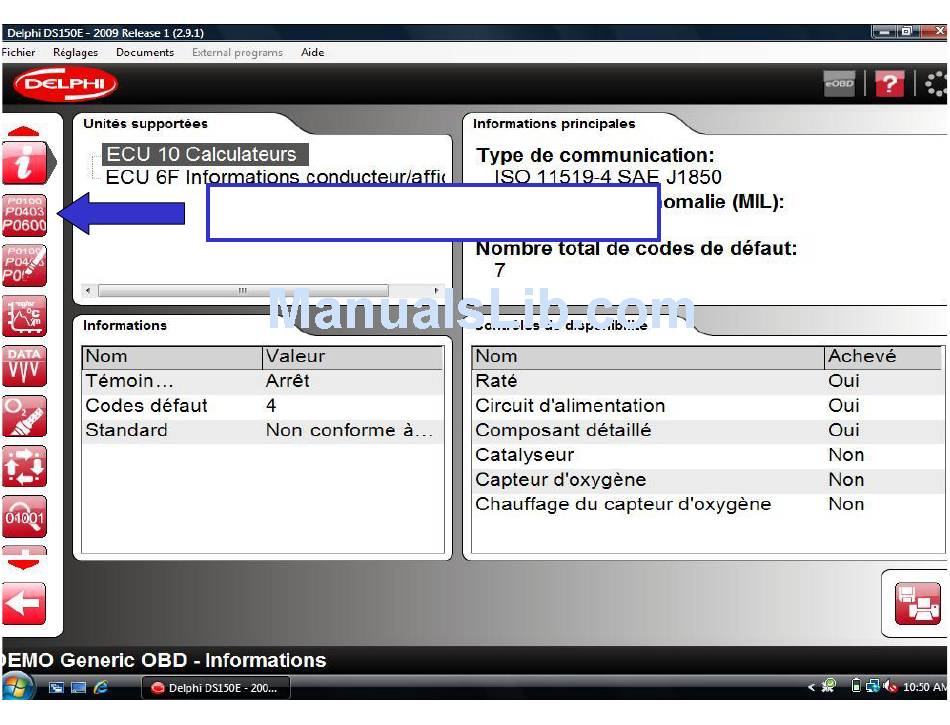This screenshot has width=950, height=725.
Task: Click the Achevé column header
Action: (884, 357)
